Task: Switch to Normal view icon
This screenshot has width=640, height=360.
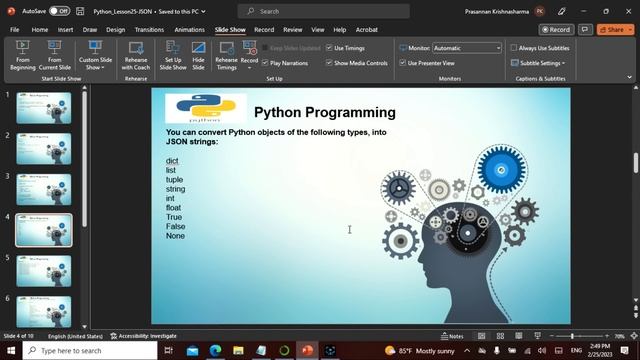Action: (x=482, y=336)
